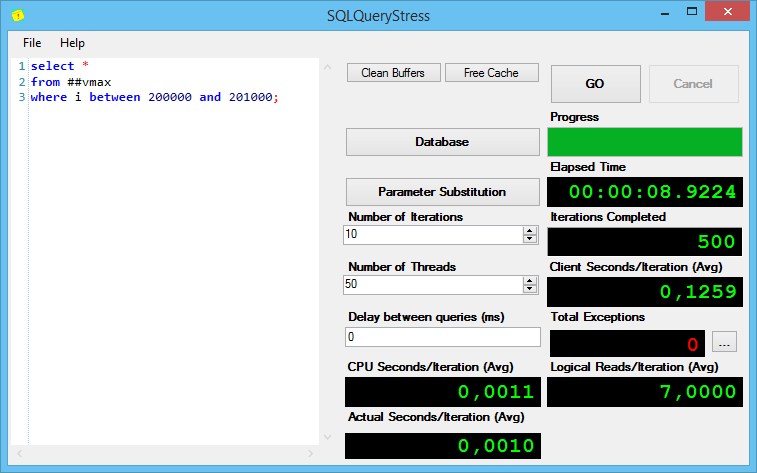Image resolution: width=757 pixels, height=473 pixels.
Task: Click the CPU Seconds value 0,0011
Action: point(496,392)
